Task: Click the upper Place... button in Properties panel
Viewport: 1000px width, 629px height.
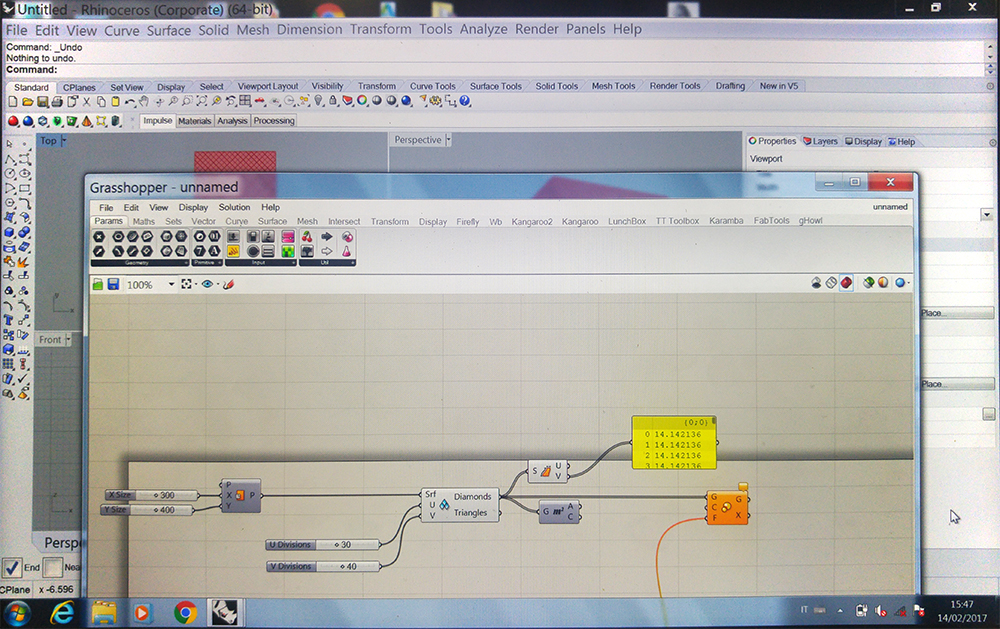Action: [957, 313]
